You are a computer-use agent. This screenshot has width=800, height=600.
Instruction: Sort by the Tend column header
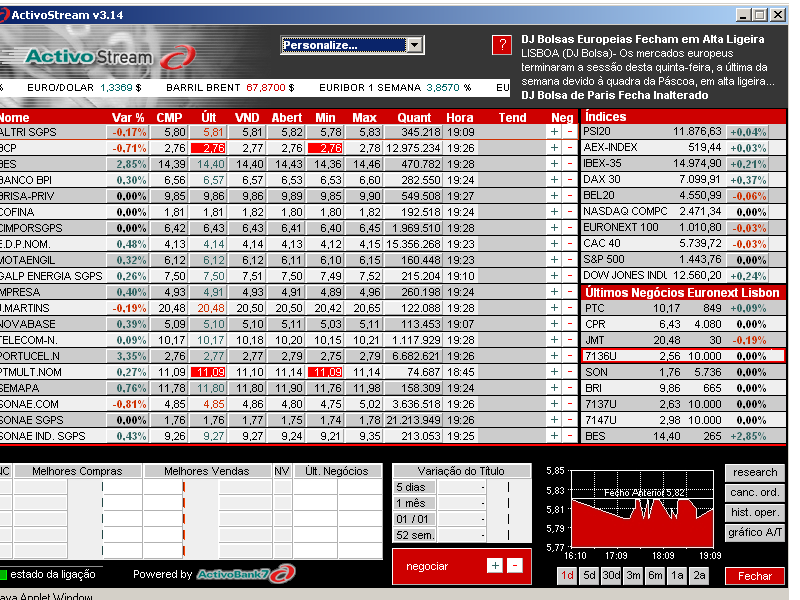tap(512, 117)
